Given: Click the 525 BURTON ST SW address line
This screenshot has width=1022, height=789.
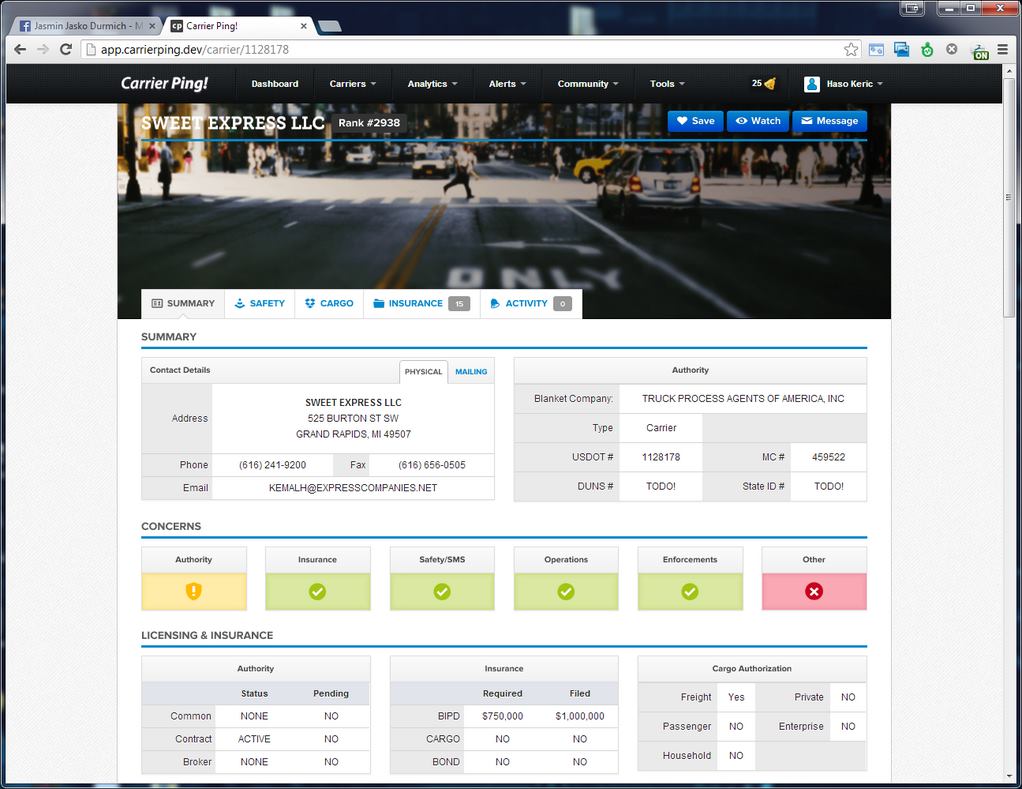Looking at the screenshot, I should [x=353, y=418].
